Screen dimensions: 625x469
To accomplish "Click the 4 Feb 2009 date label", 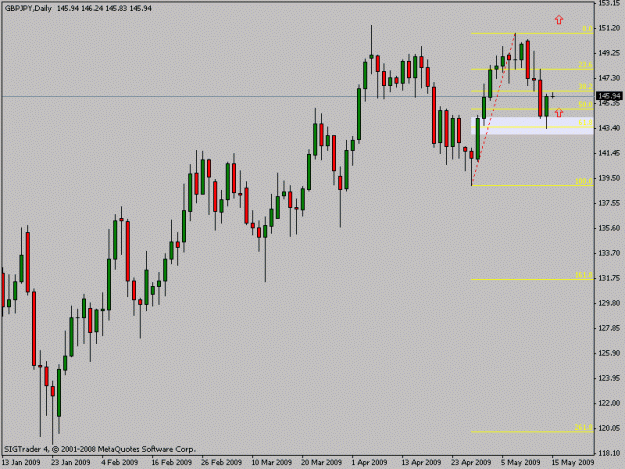I will pos(119,462).
